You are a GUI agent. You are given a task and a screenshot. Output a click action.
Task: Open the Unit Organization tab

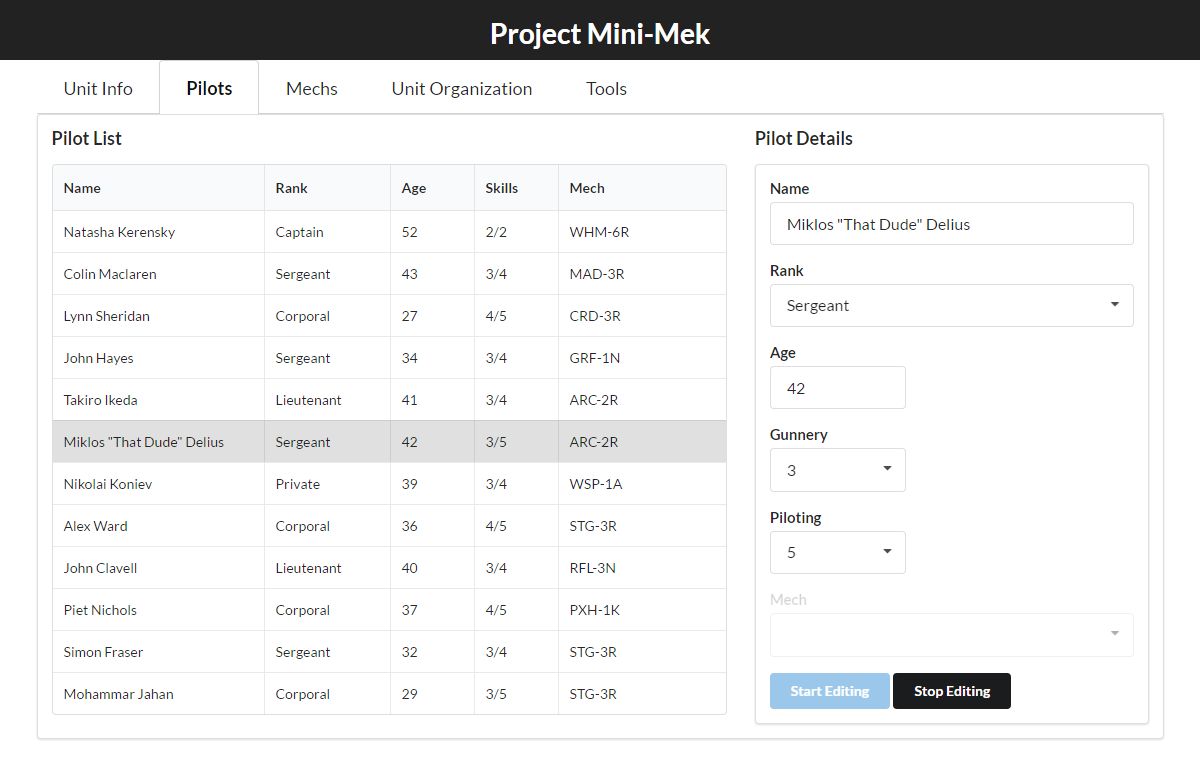pos(462,88)
